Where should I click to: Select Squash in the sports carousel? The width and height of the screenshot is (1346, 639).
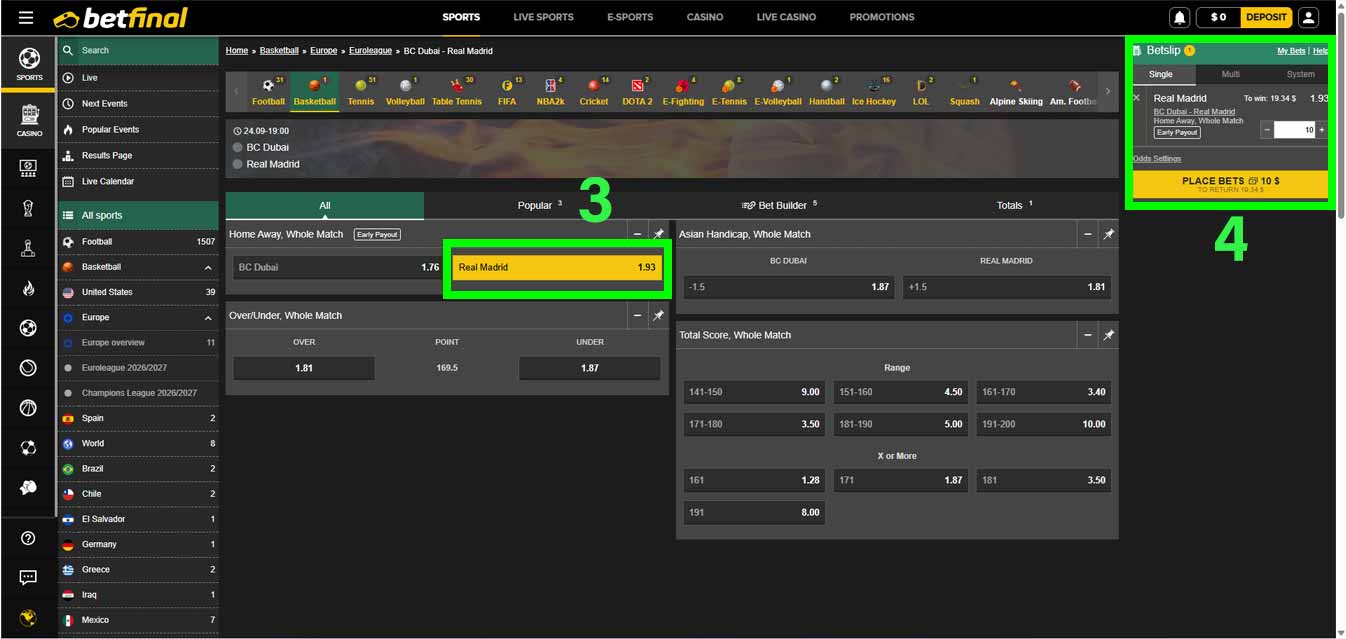[965, 92]
